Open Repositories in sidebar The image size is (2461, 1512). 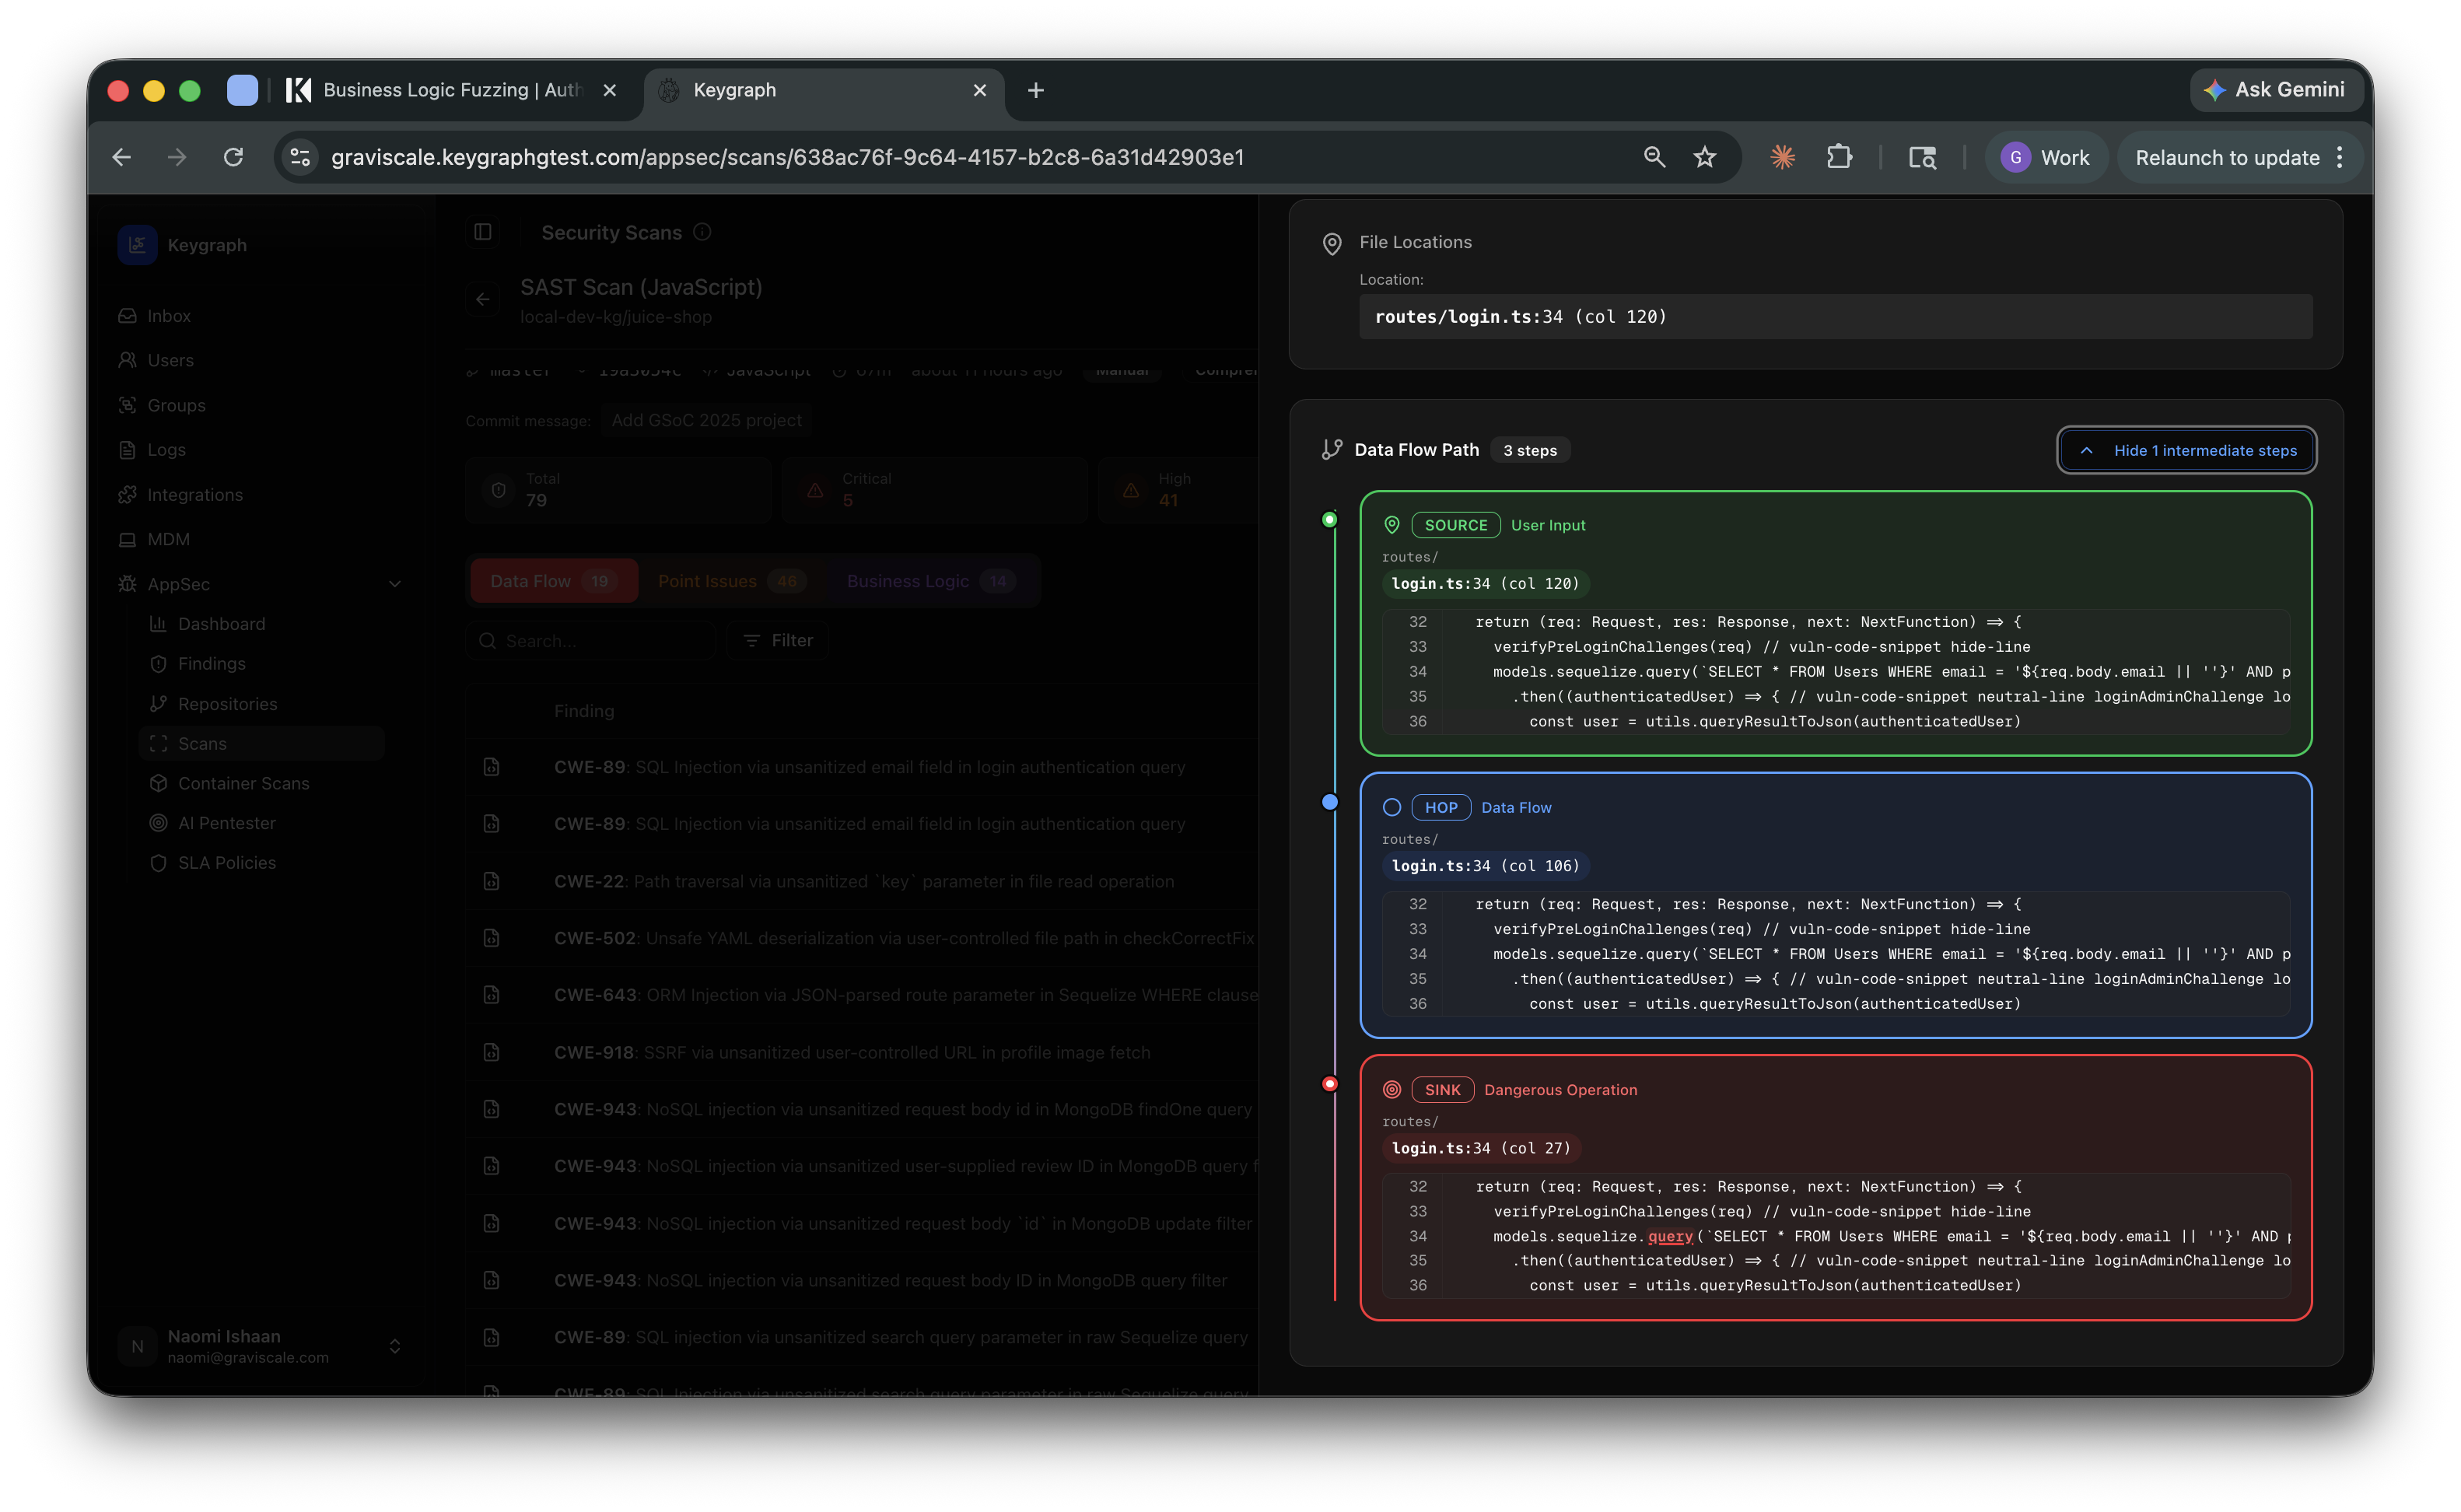pos(227,704)
